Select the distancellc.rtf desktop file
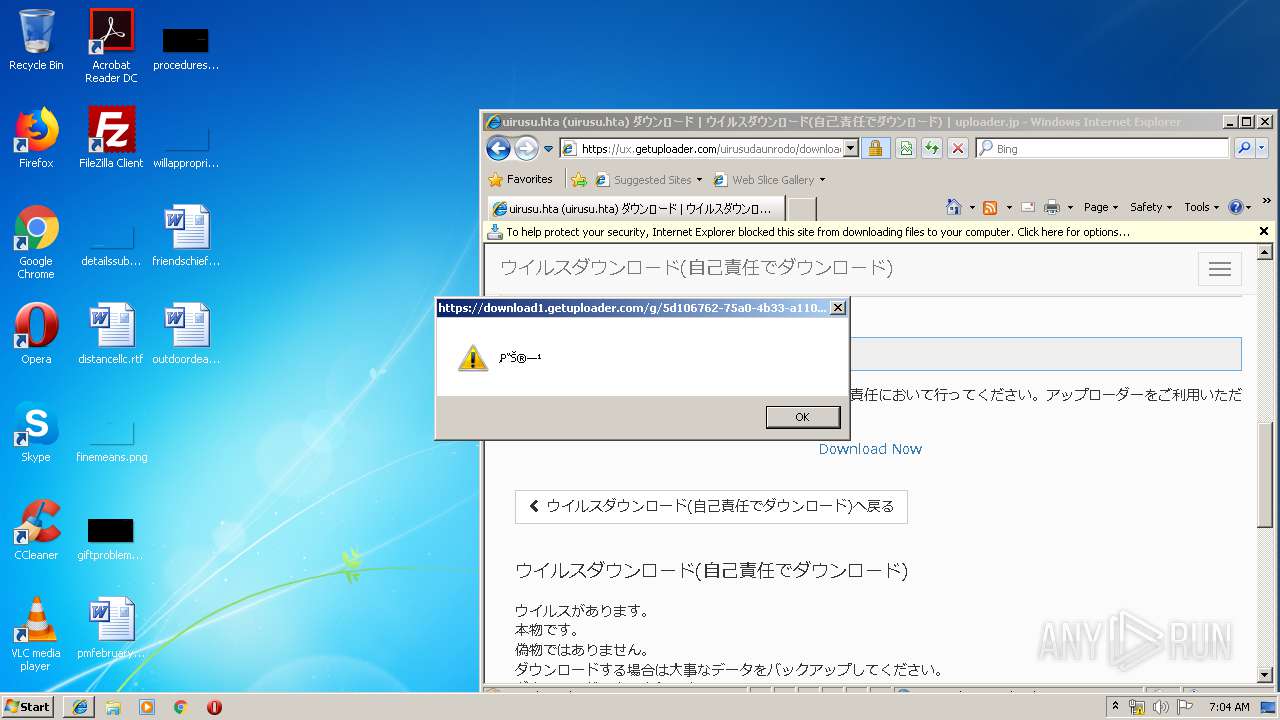1280x720 pixels. pos(111,334)
